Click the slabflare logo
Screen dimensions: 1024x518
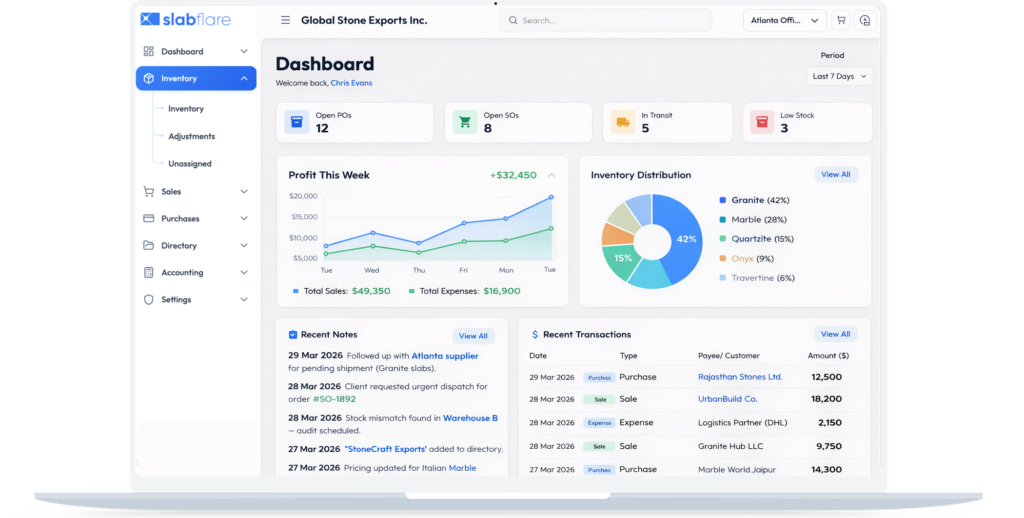click(x=185, y=20)
